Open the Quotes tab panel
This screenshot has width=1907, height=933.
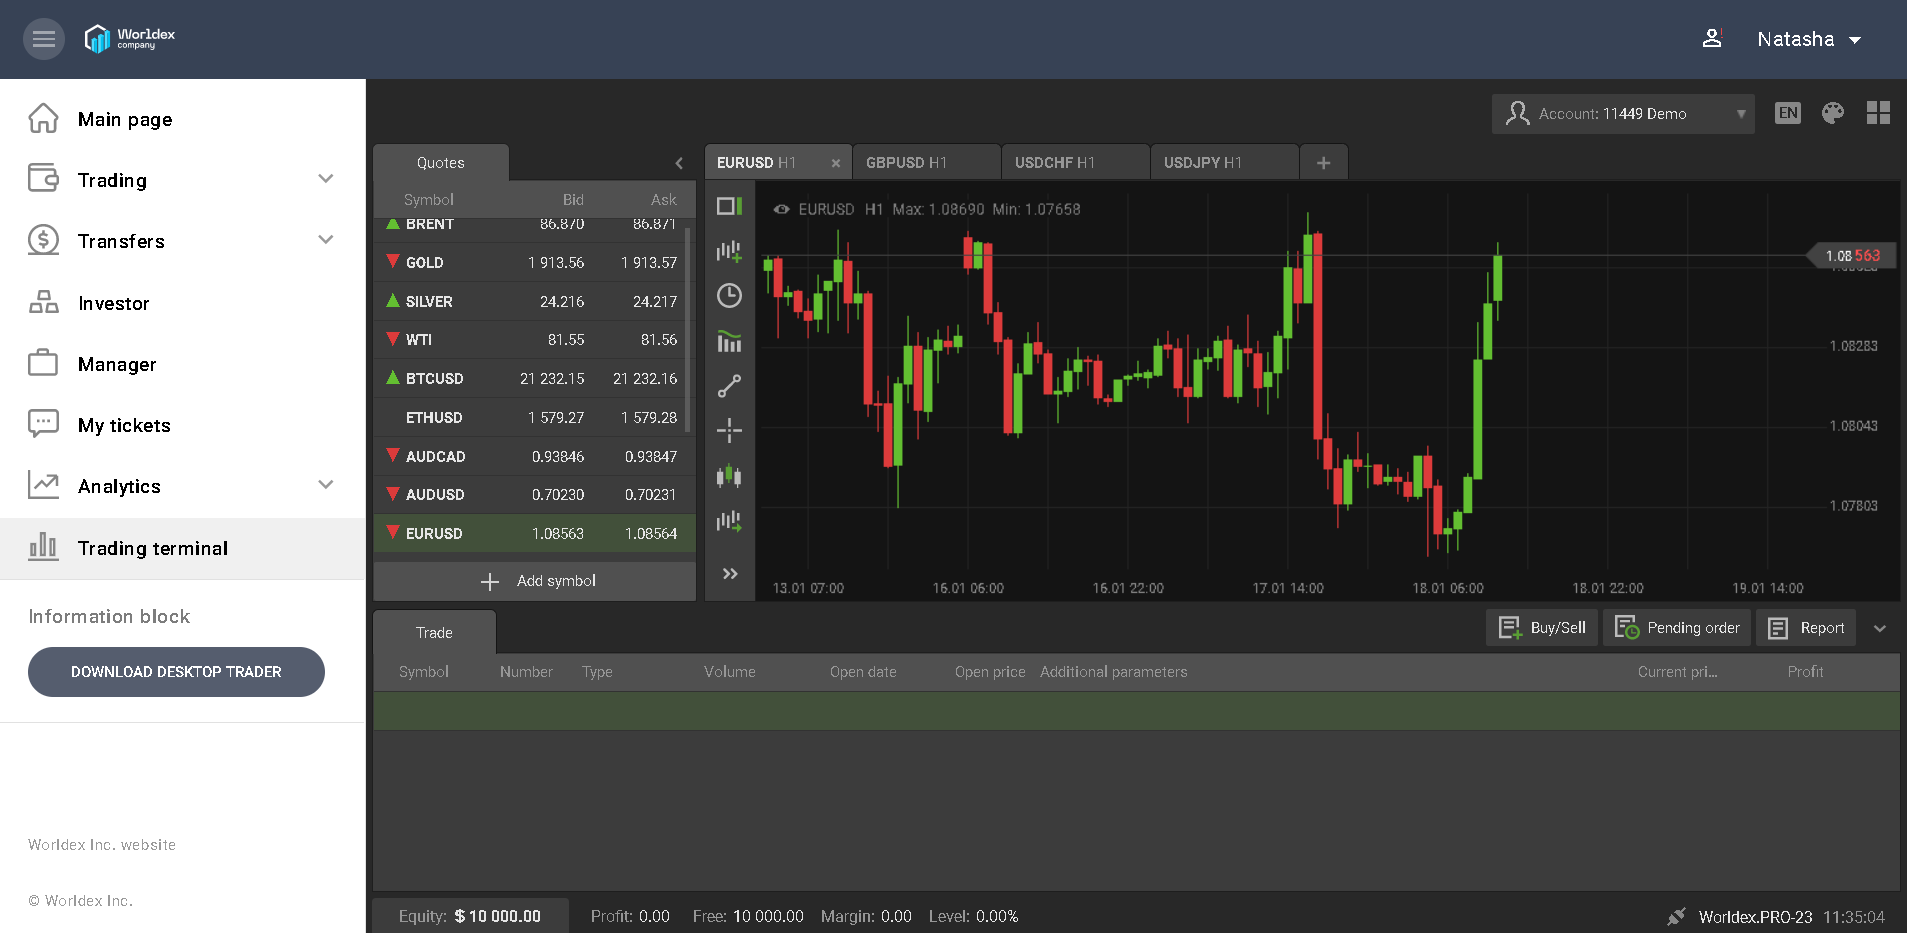tap(440, 162)
